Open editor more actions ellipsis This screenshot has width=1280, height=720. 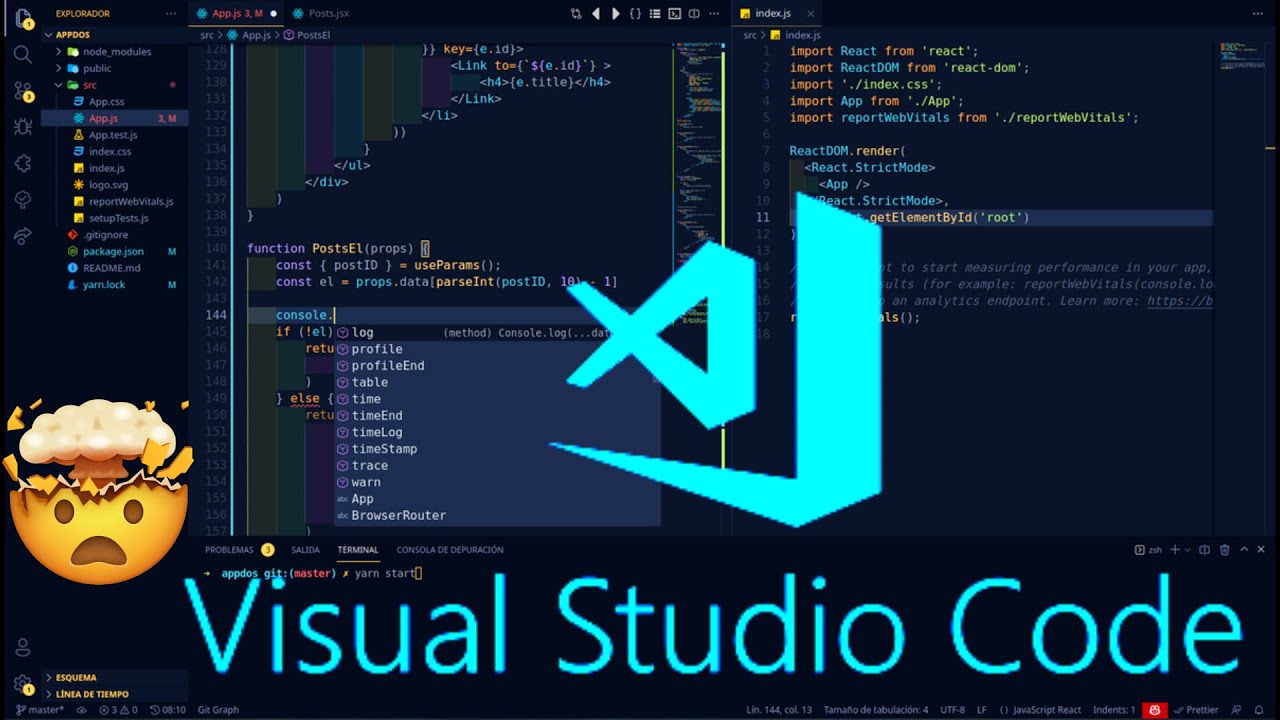[713, 14]
